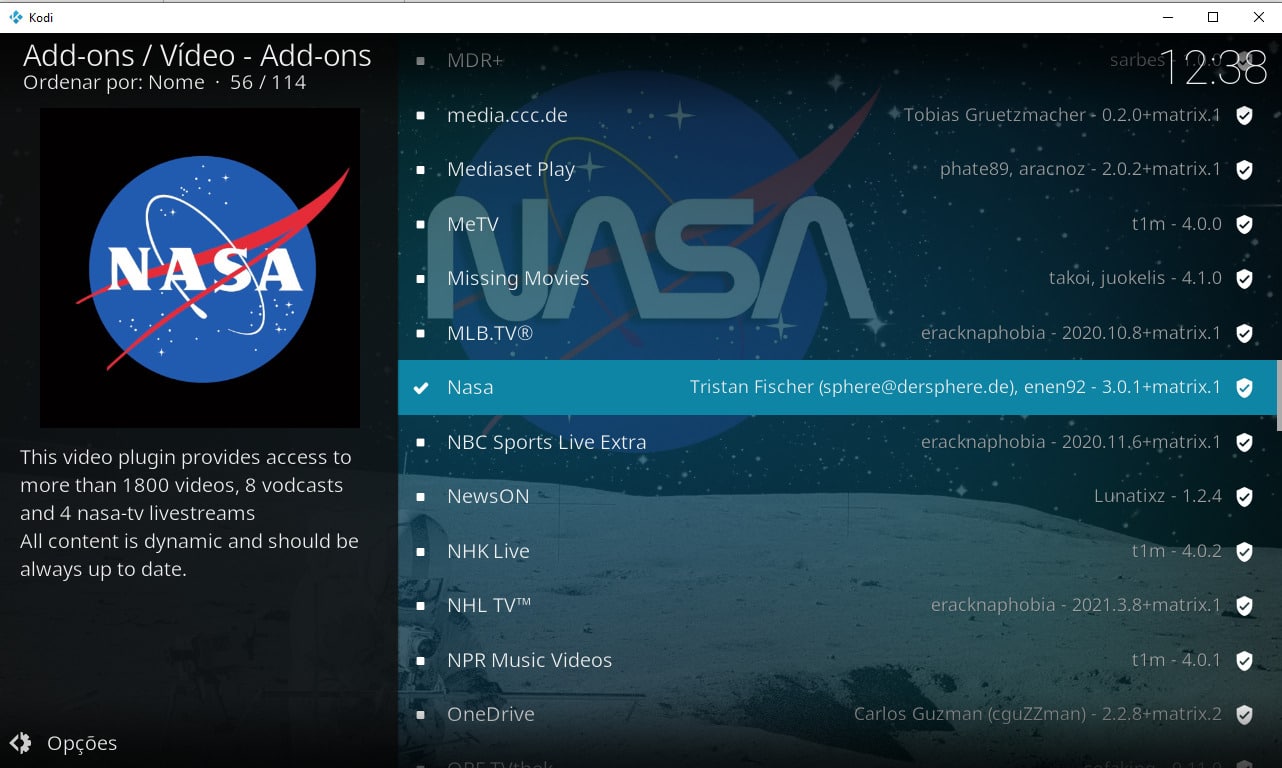Image resolution: width=1282 pixels, height=768 pixels.
Task: Click the NASA add-on logo thumbnail
Action: click(x=200, y=268)
